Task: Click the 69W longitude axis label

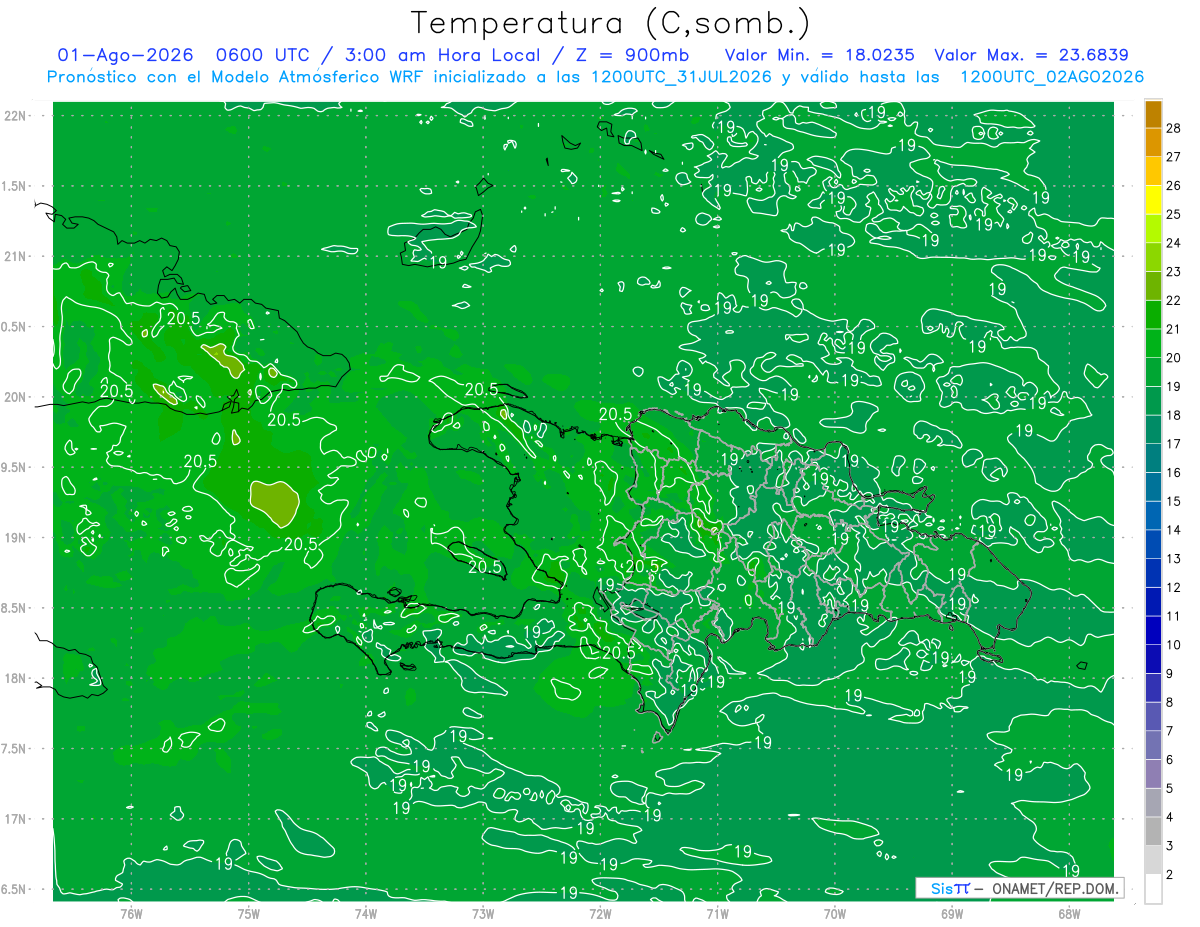Action: (952, 913)
